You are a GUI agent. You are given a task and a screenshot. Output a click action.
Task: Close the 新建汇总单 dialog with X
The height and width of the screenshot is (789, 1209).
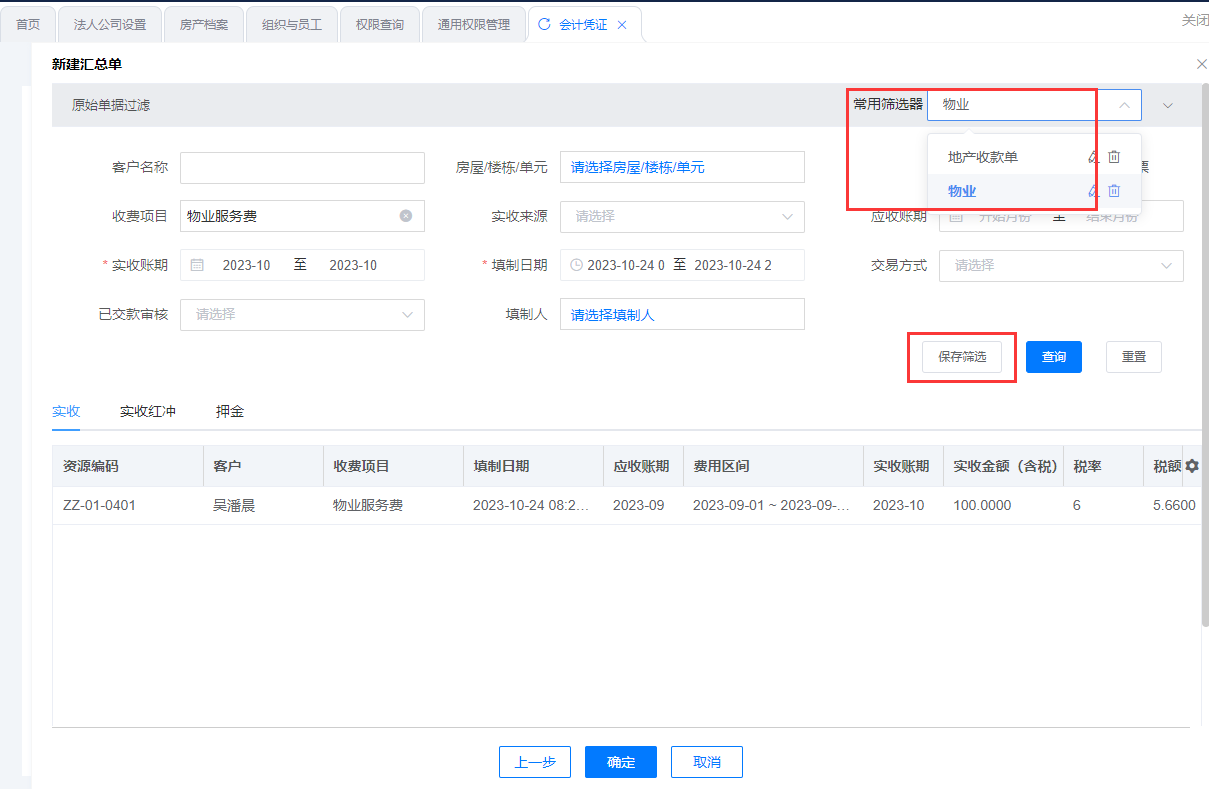click(x=1201, y=64)
